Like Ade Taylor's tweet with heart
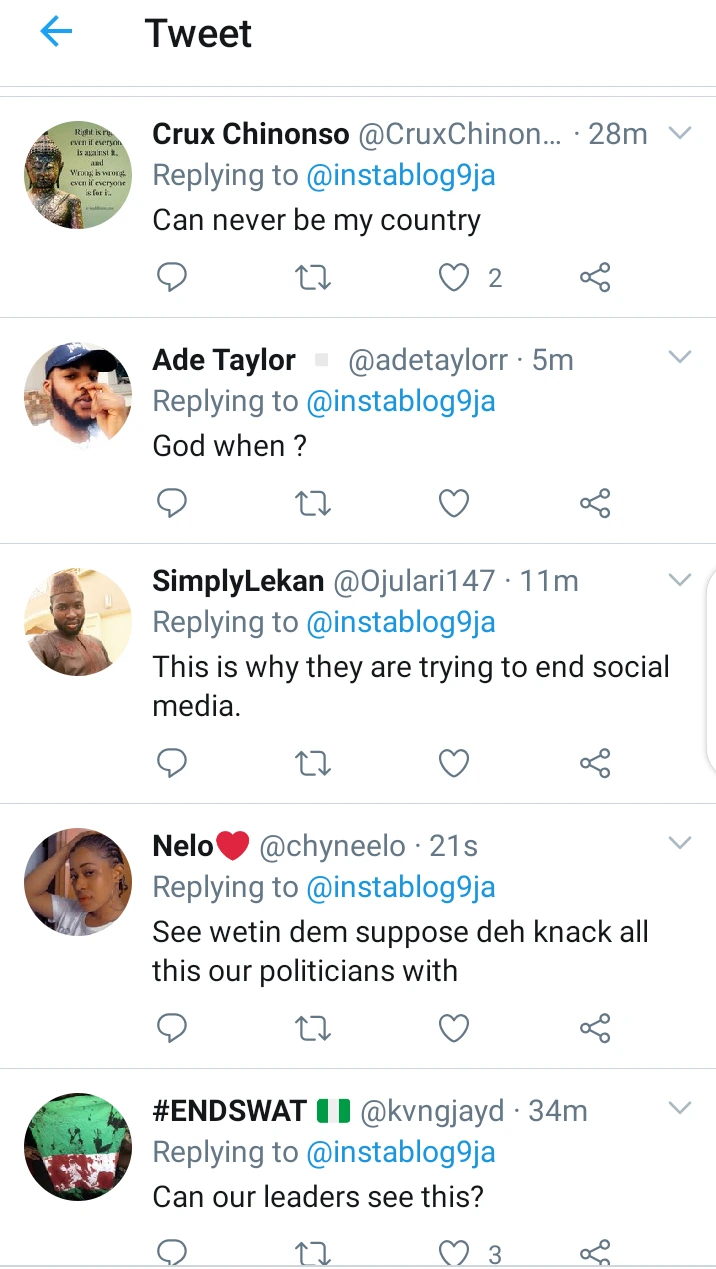 (x=455, y=503)
